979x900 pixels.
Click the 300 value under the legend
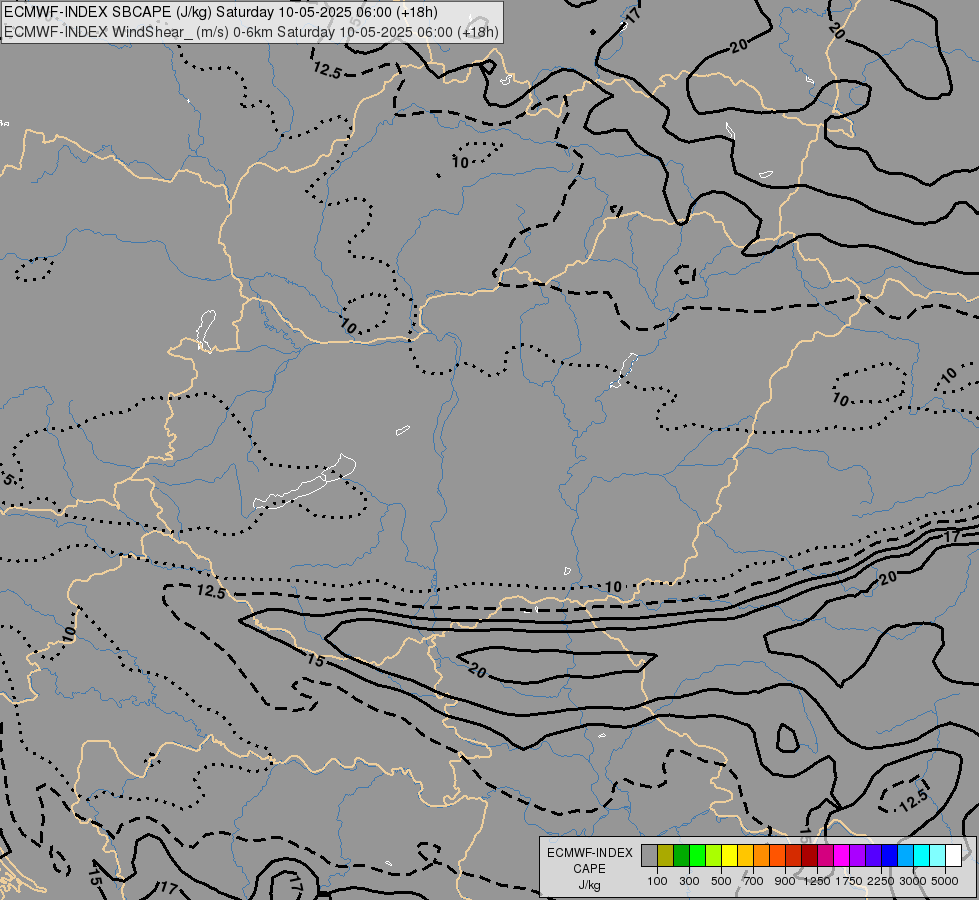[689, 881]
